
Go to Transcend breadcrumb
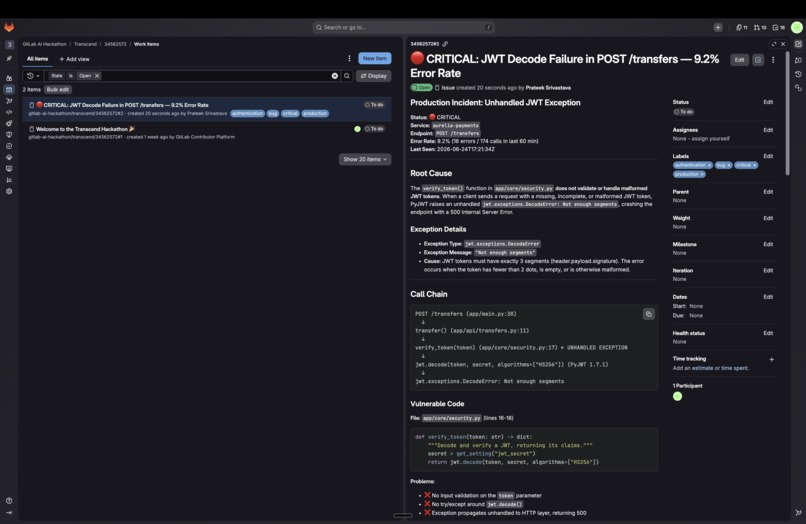point(85,44)
